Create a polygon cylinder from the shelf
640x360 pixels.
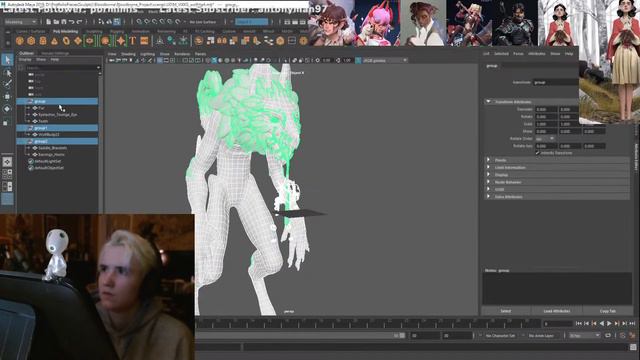point(43,41)
